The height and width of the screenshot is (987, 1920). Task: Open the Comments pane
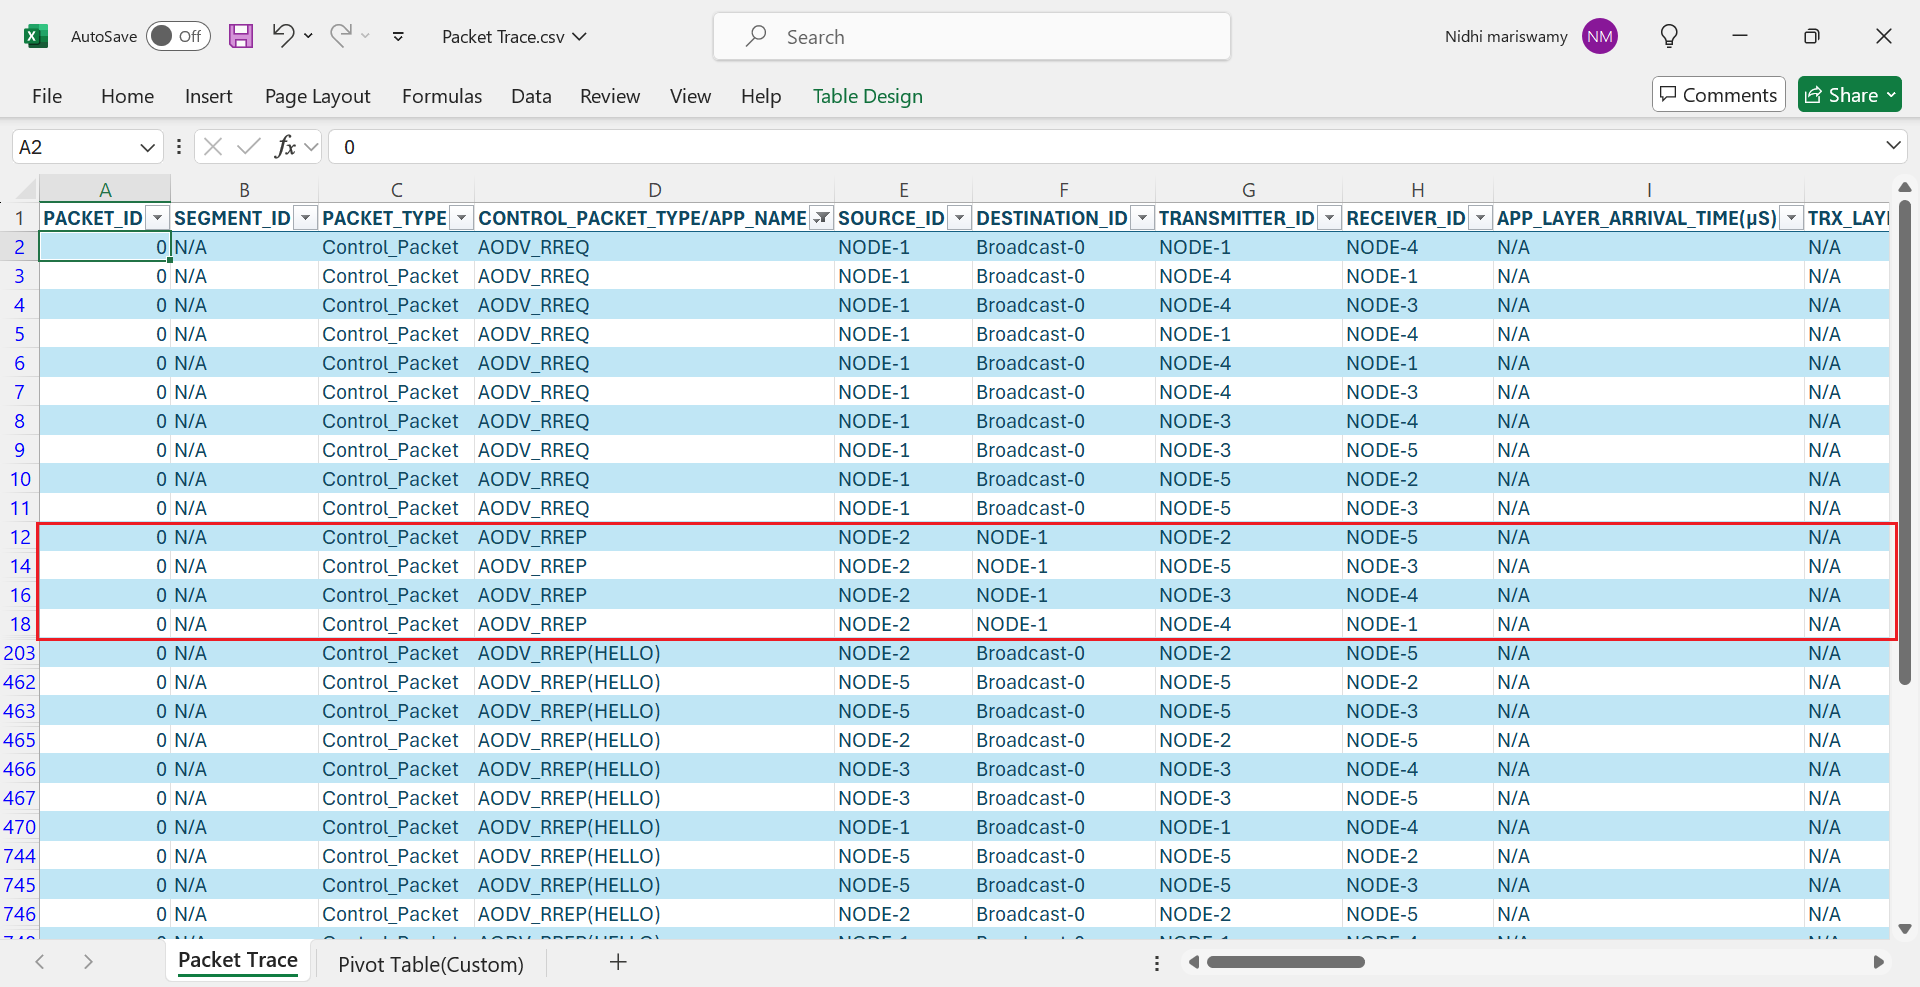click(1718, 95)
